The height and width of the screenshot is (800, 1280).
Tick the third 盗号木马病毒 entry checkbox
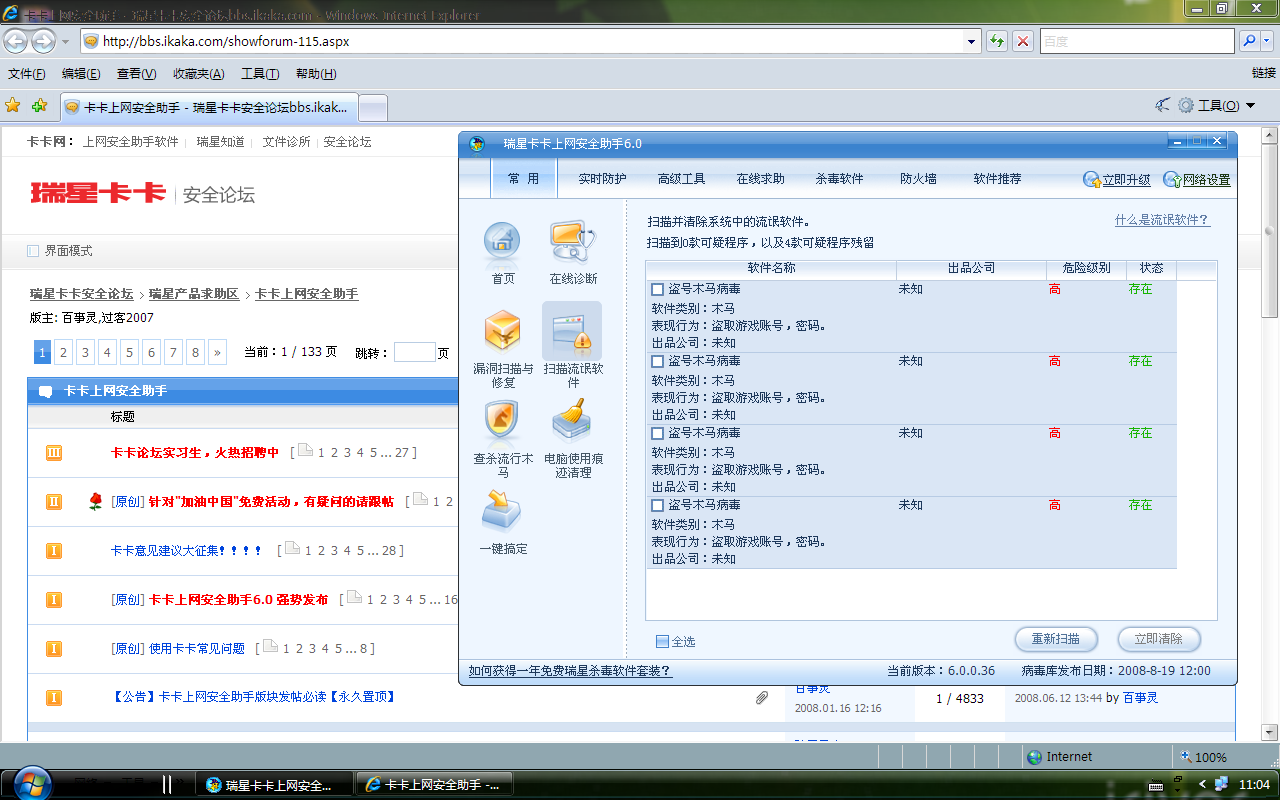(658, 433)
